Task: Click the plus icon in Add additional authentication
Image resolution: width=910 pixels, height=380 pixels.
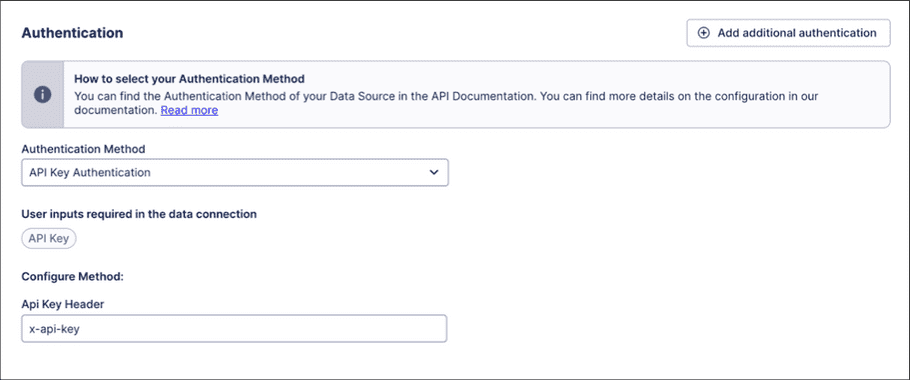Action: 703,33
